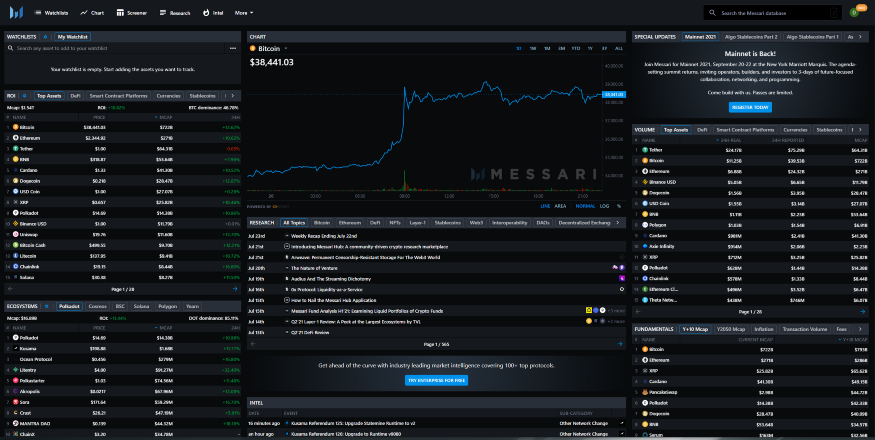Image resolution: width=875 pixels, height=440 pixels.
Task: Click the Dogecoin icon in ROI table
Action: coord(16,181)
